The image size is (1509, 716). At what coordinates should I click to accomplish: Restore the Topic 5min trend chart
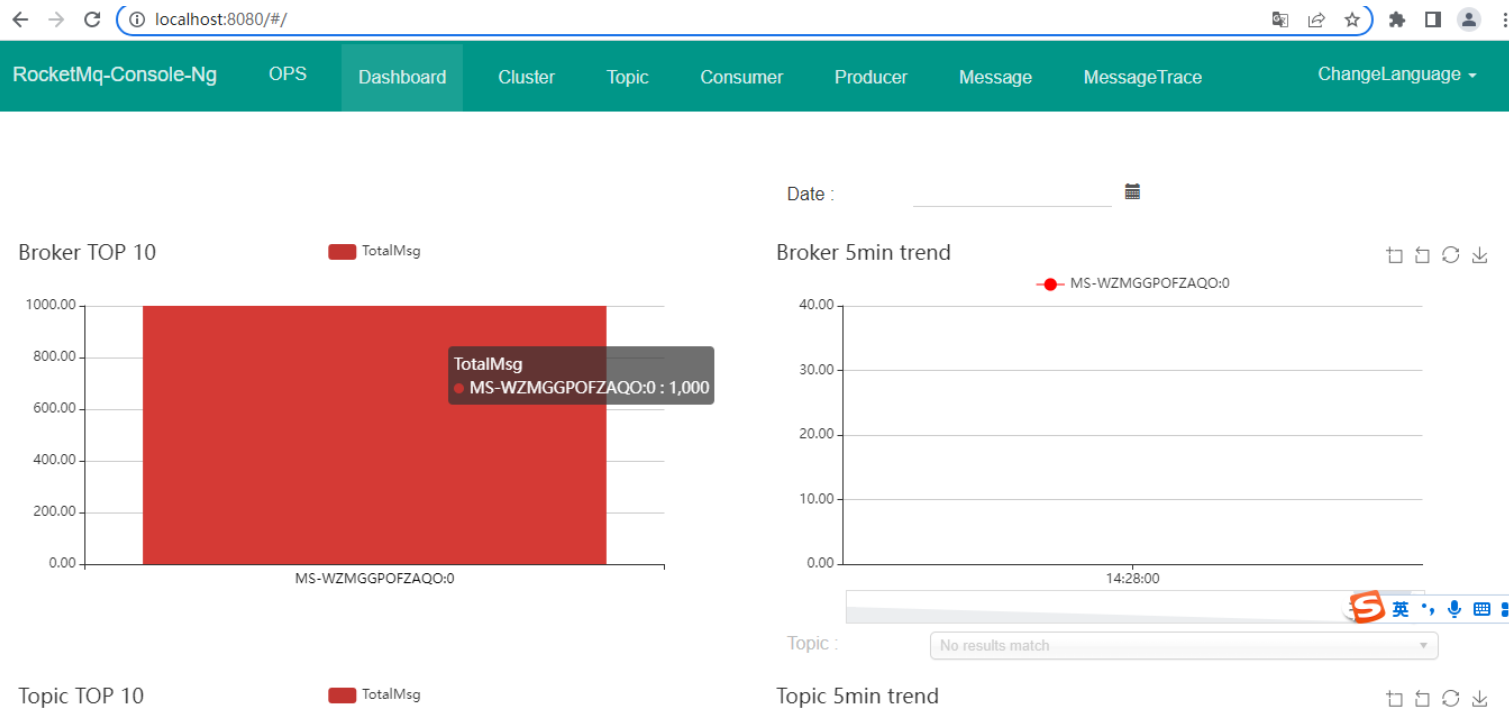[x=1450, y=699]
